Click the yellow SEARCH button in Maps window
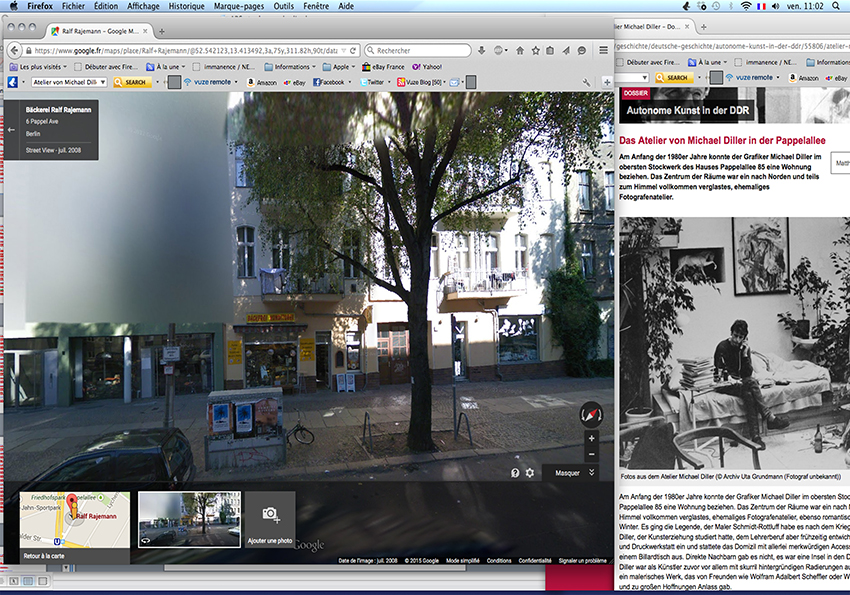 click(x=132, y=82)
